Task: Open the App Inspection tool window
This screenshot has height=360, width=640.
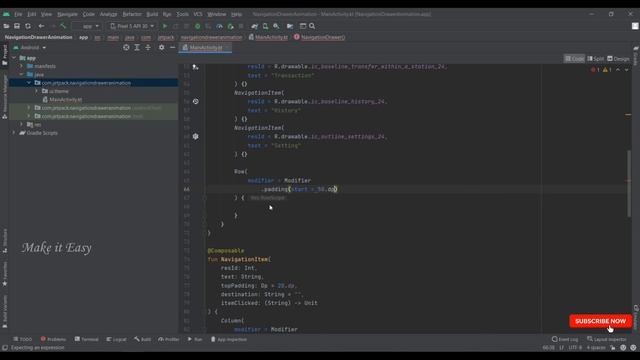Action: (x=228, y=339)
